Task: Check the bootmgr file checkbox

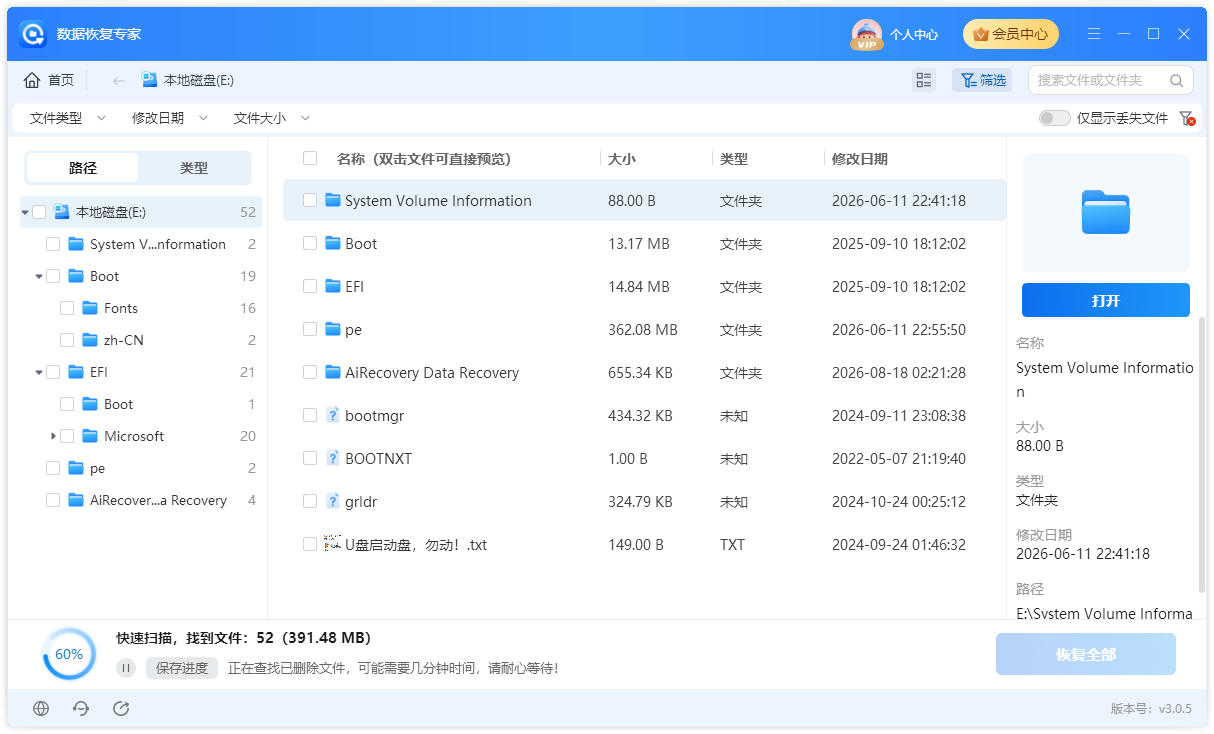Action: [310, 415]
